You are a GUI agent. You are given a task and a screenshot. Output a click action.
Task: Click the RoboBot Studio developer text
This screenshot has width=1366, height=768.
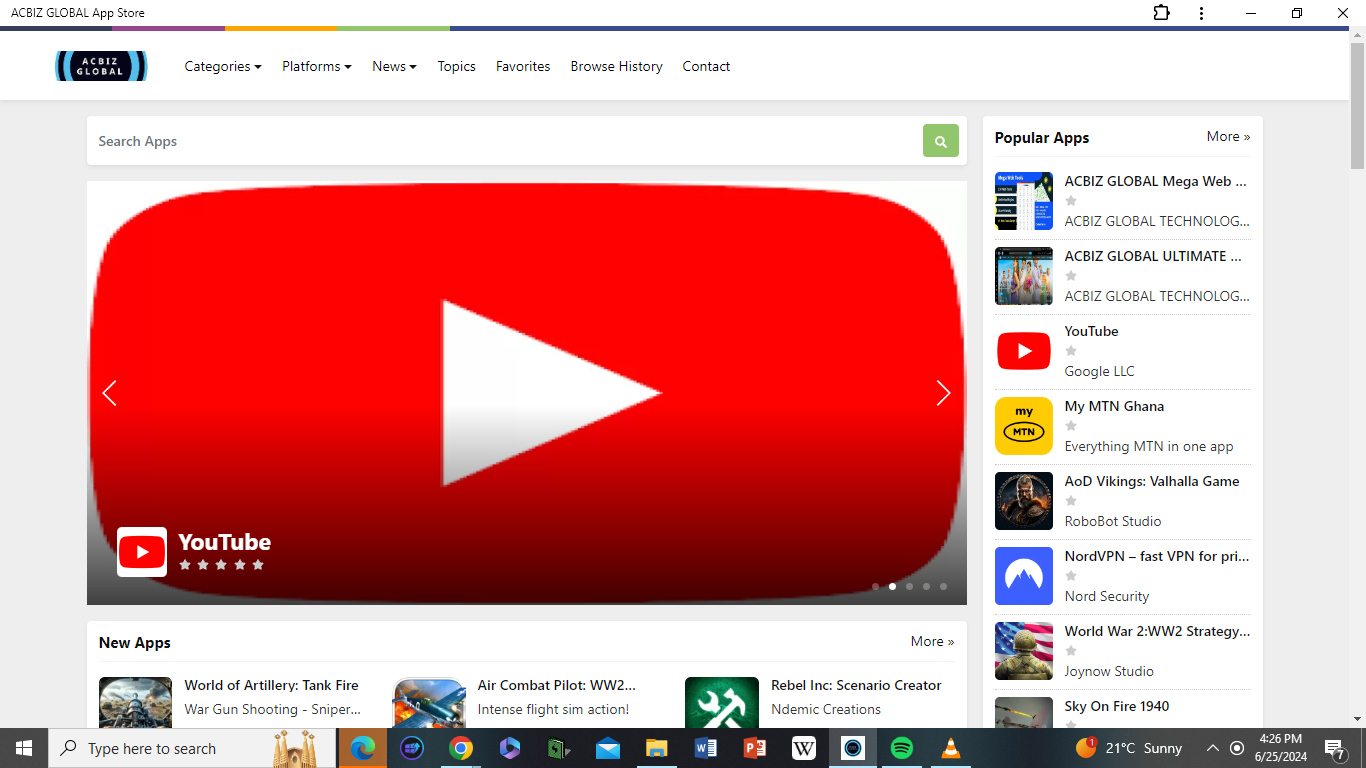pyautogui.click(x=1113, y=521)
